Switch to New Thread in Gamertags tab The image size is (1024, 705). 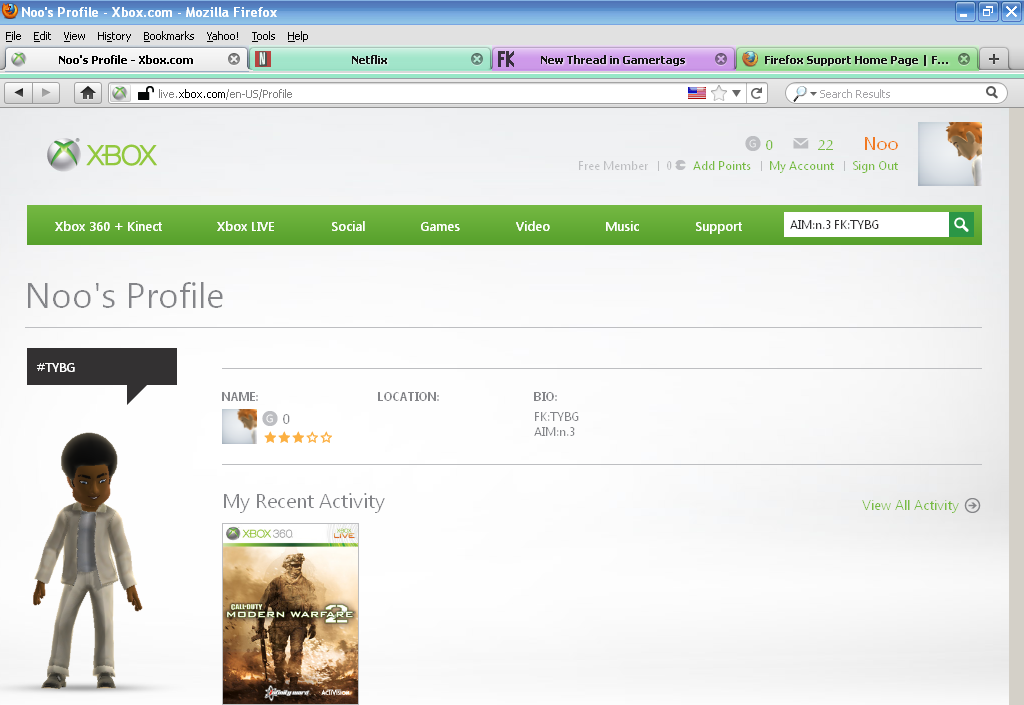click(613, 59)
